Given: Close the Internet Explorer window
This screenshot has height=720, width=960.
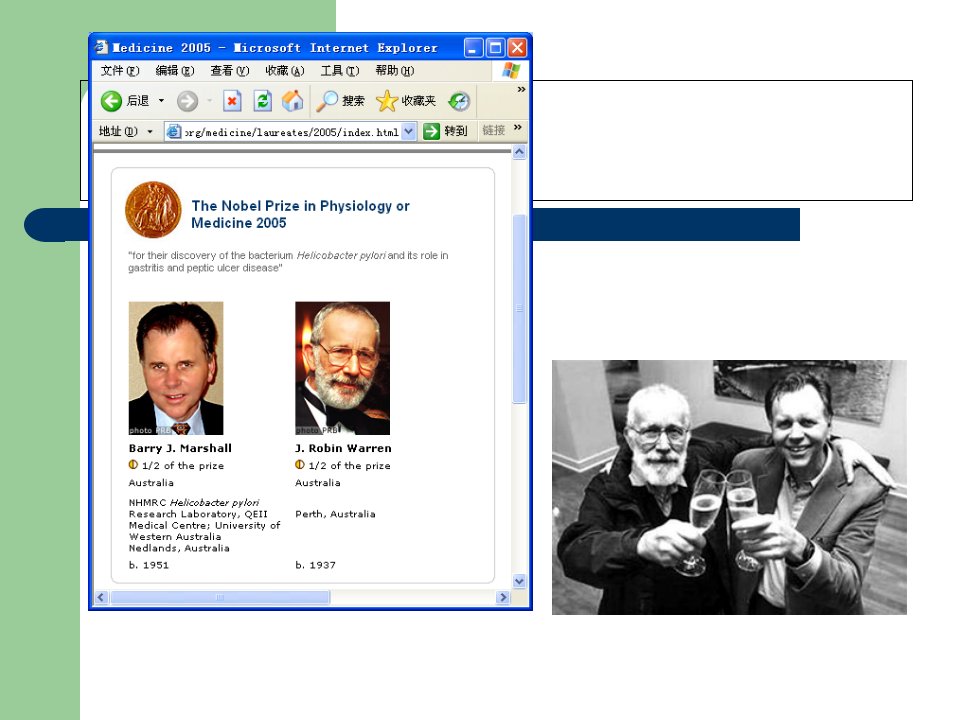Looking at the screenshot, I should [x=517, y=48].
